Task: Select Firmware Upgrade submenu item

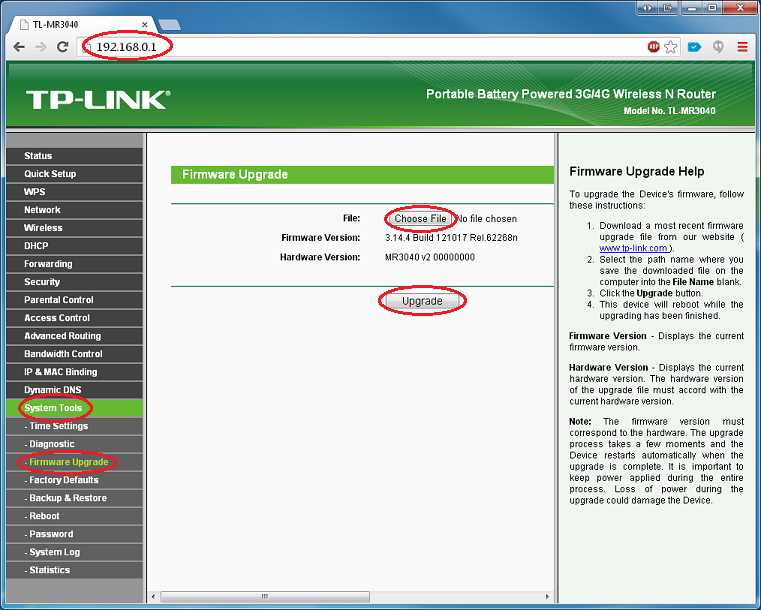Action: [75, 462]
